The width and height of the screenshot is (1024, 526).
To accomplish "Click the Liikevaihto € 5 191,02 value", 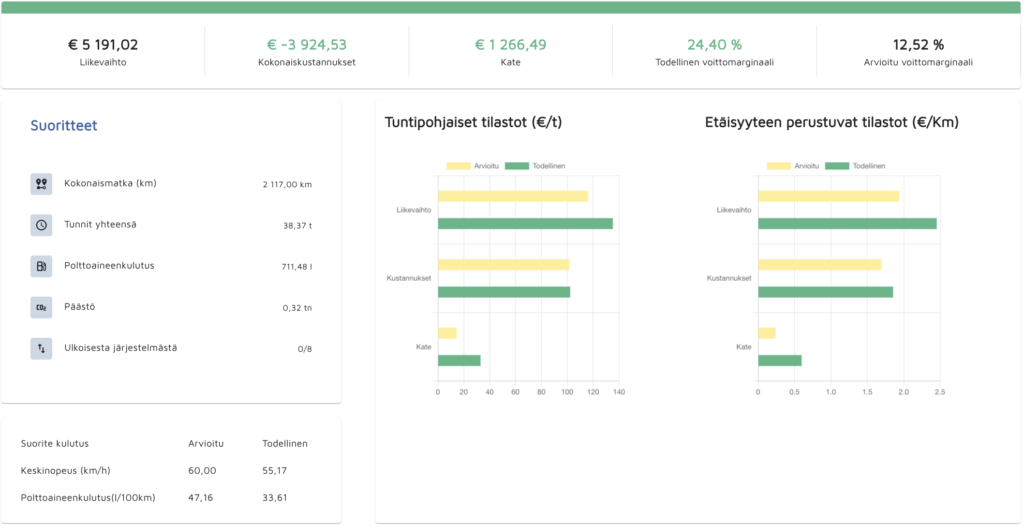I will (x=103, y=45).
